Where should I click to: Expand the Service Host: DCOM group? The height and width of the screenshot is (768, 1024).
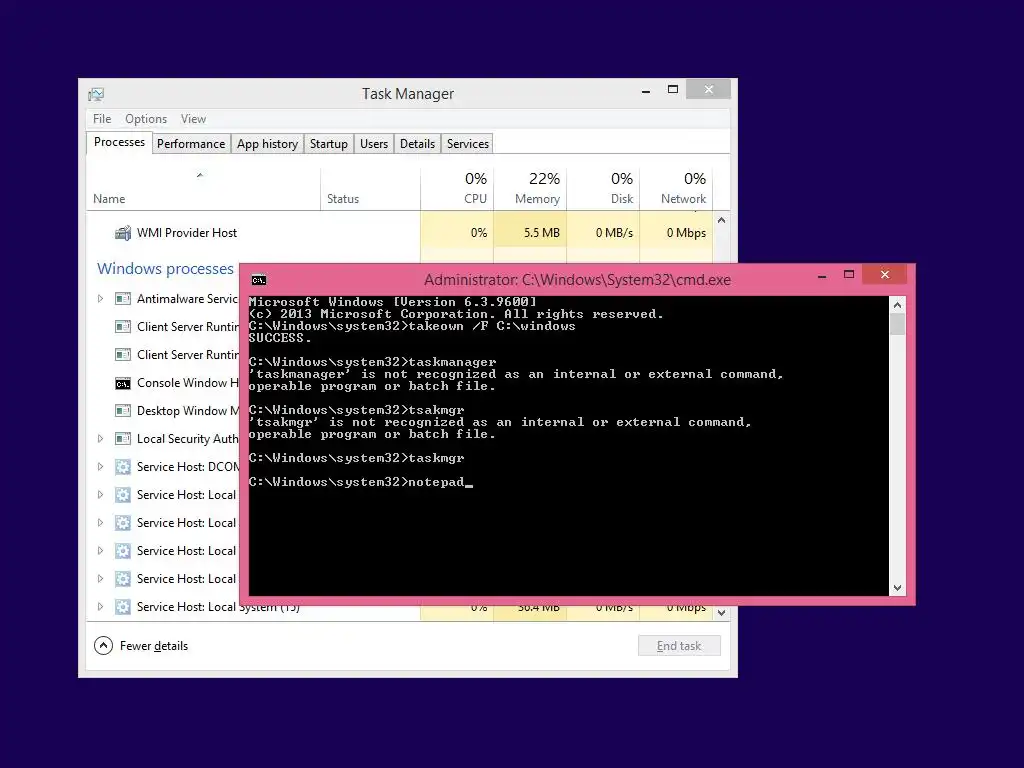click(100, 467)
